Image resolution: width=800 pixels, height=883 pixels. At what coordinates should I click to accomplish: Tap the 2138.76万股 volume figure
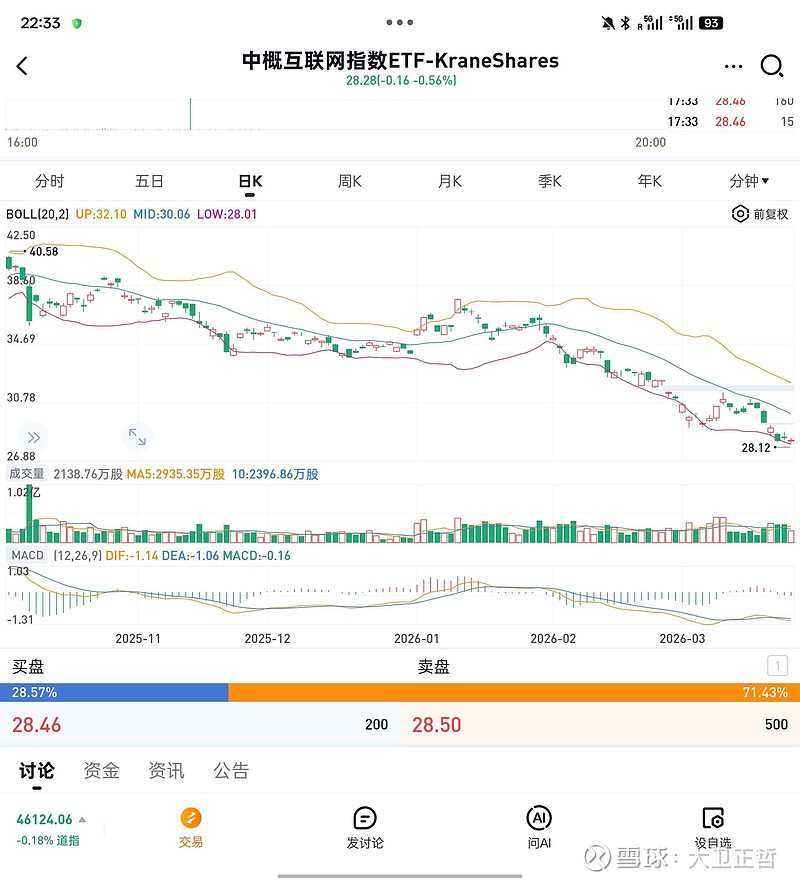(88, 474)
